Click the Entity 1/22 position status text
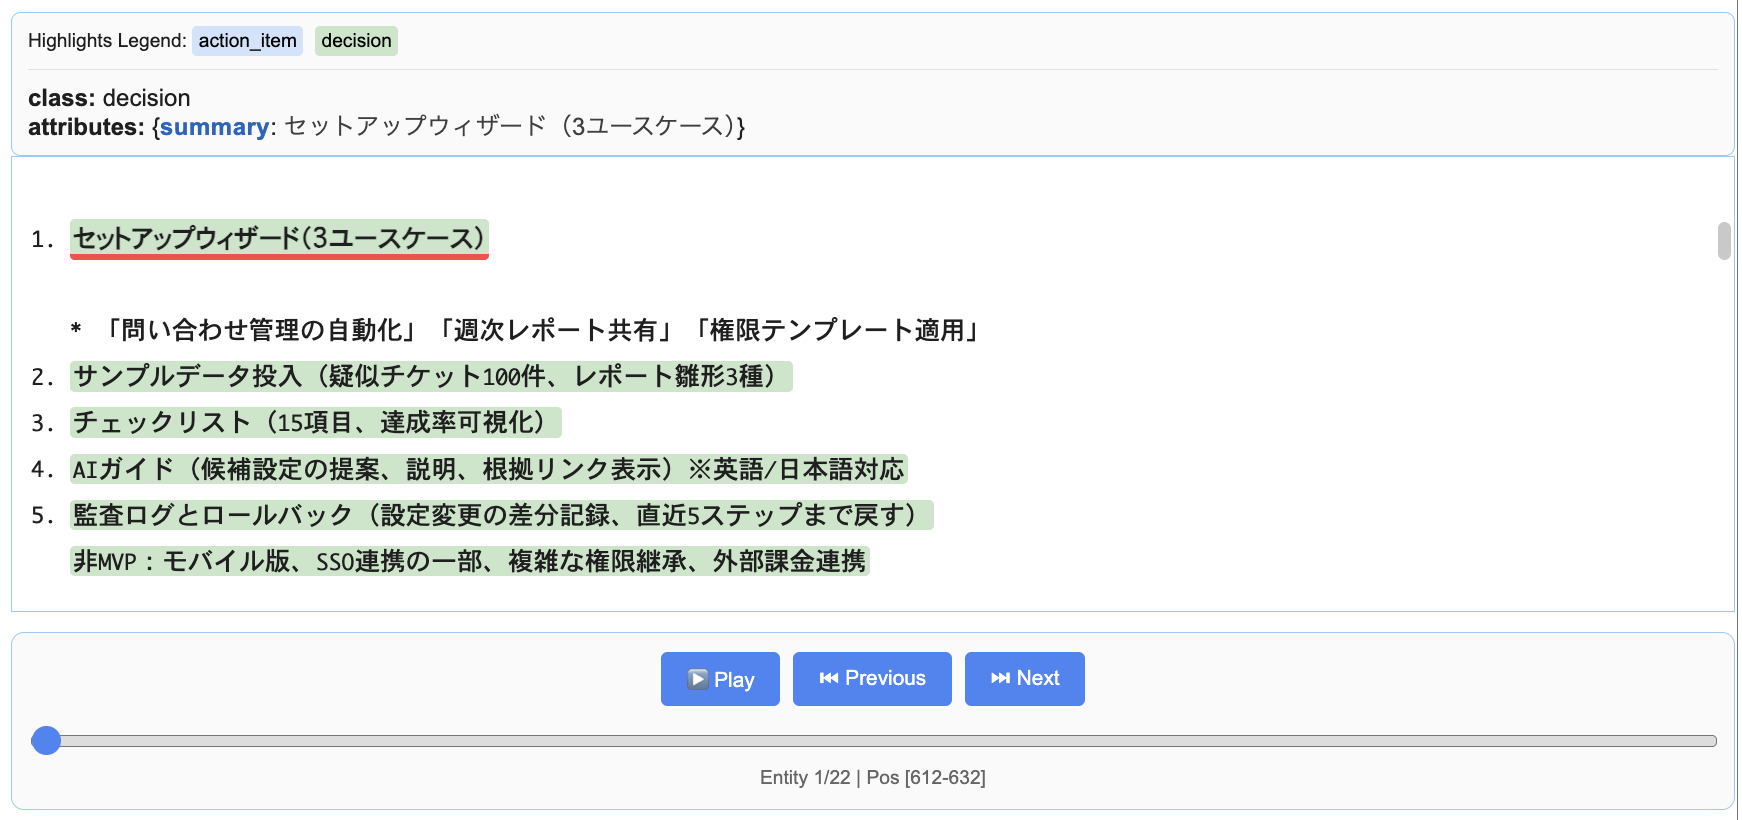Screen dimensions: 1742x820 tap(872, 777)
